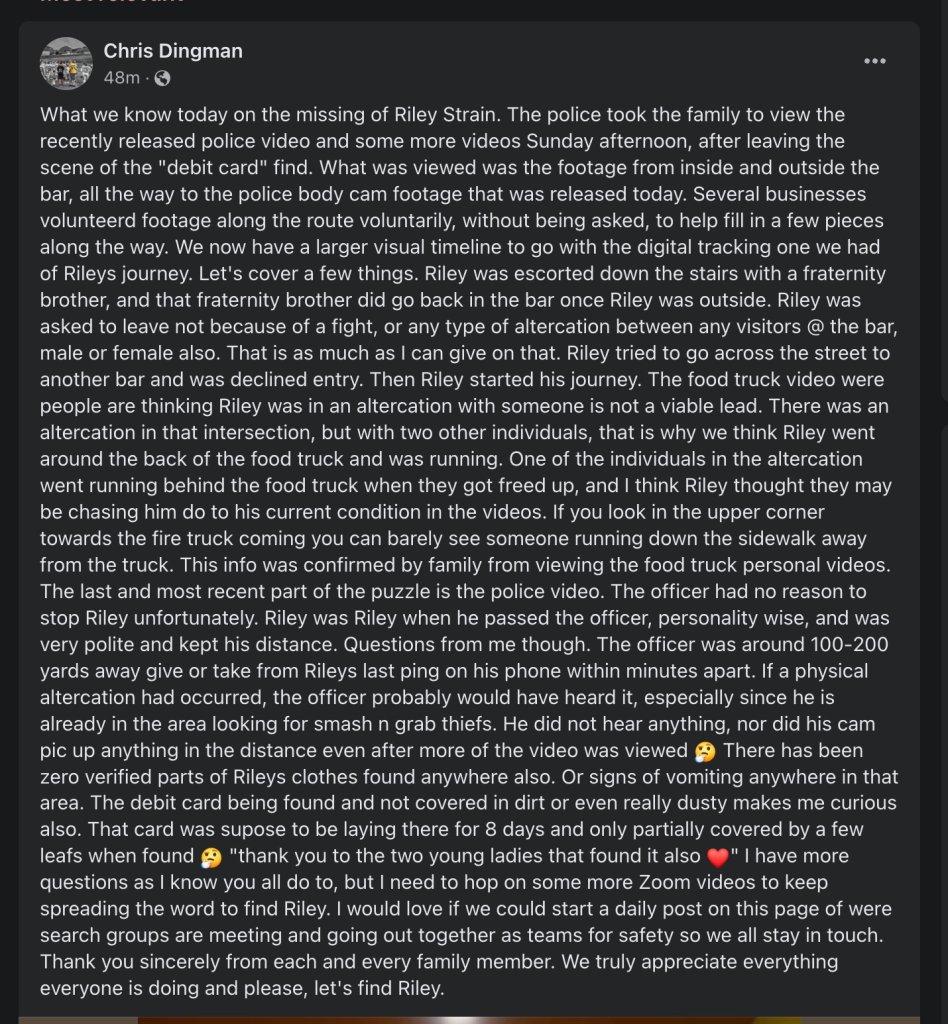Click the public globe audience icon
Viewport: 948px width, 1024px height.
click(x=162, y=78)
